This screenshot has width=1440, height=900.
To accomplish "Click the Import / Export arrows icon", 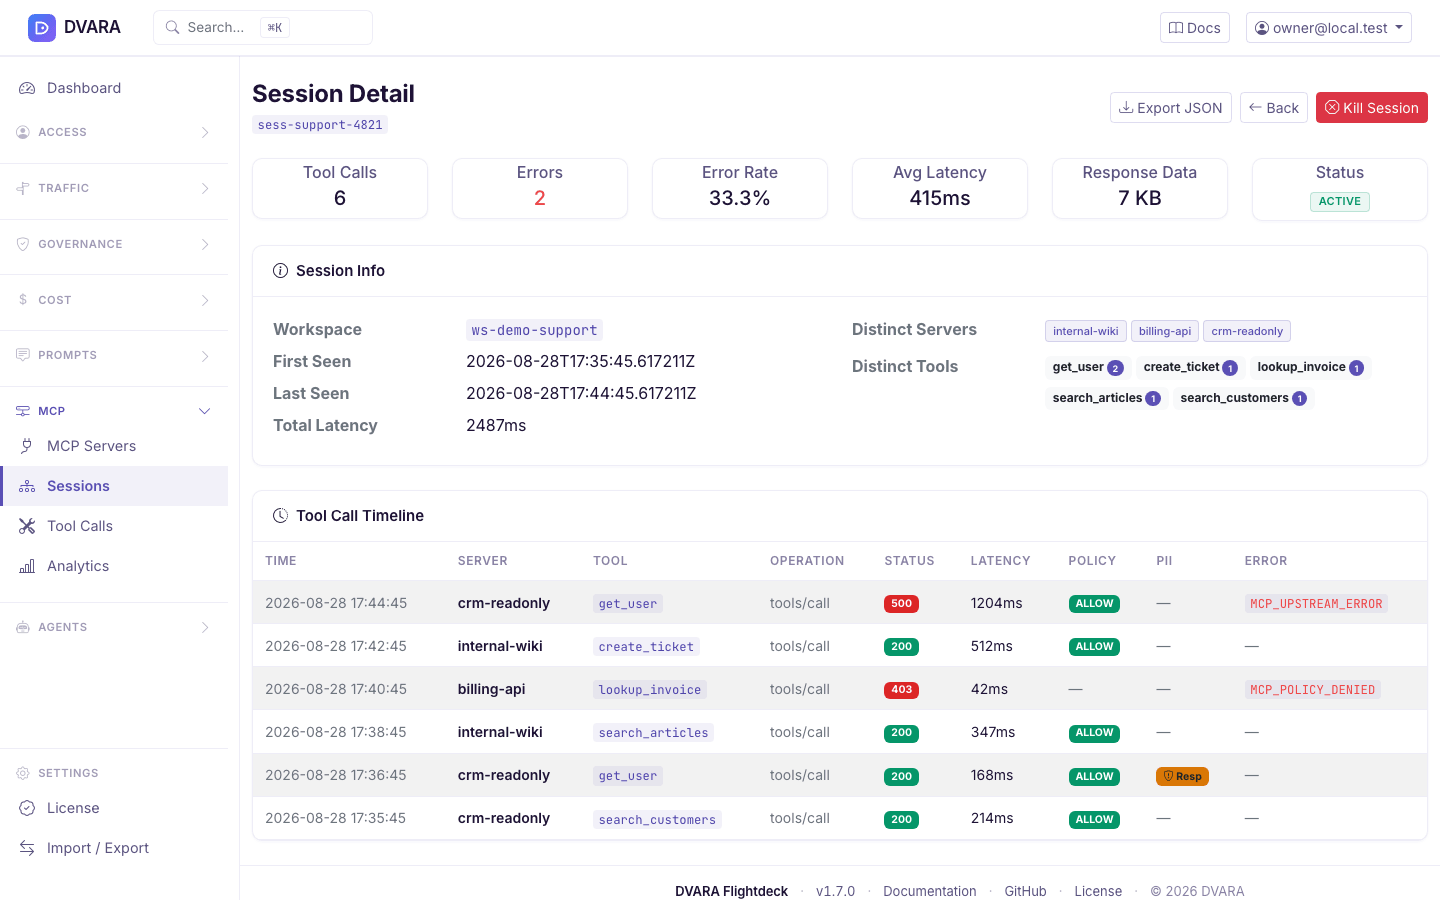I will pyautogui.click(x=27, y=848).
